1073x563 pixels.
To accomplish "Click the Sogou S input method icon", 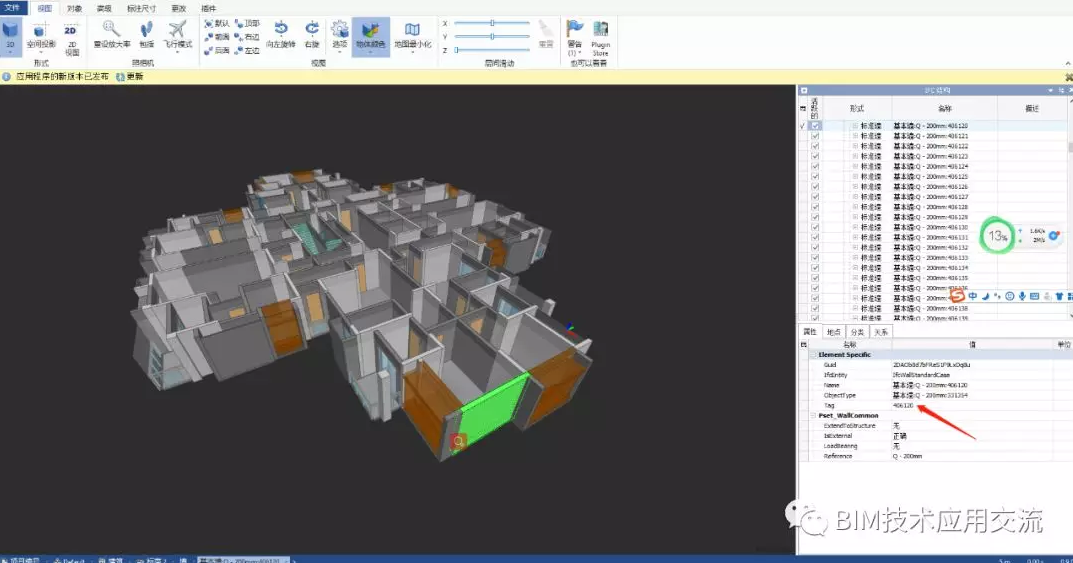I will coord(957,296).
